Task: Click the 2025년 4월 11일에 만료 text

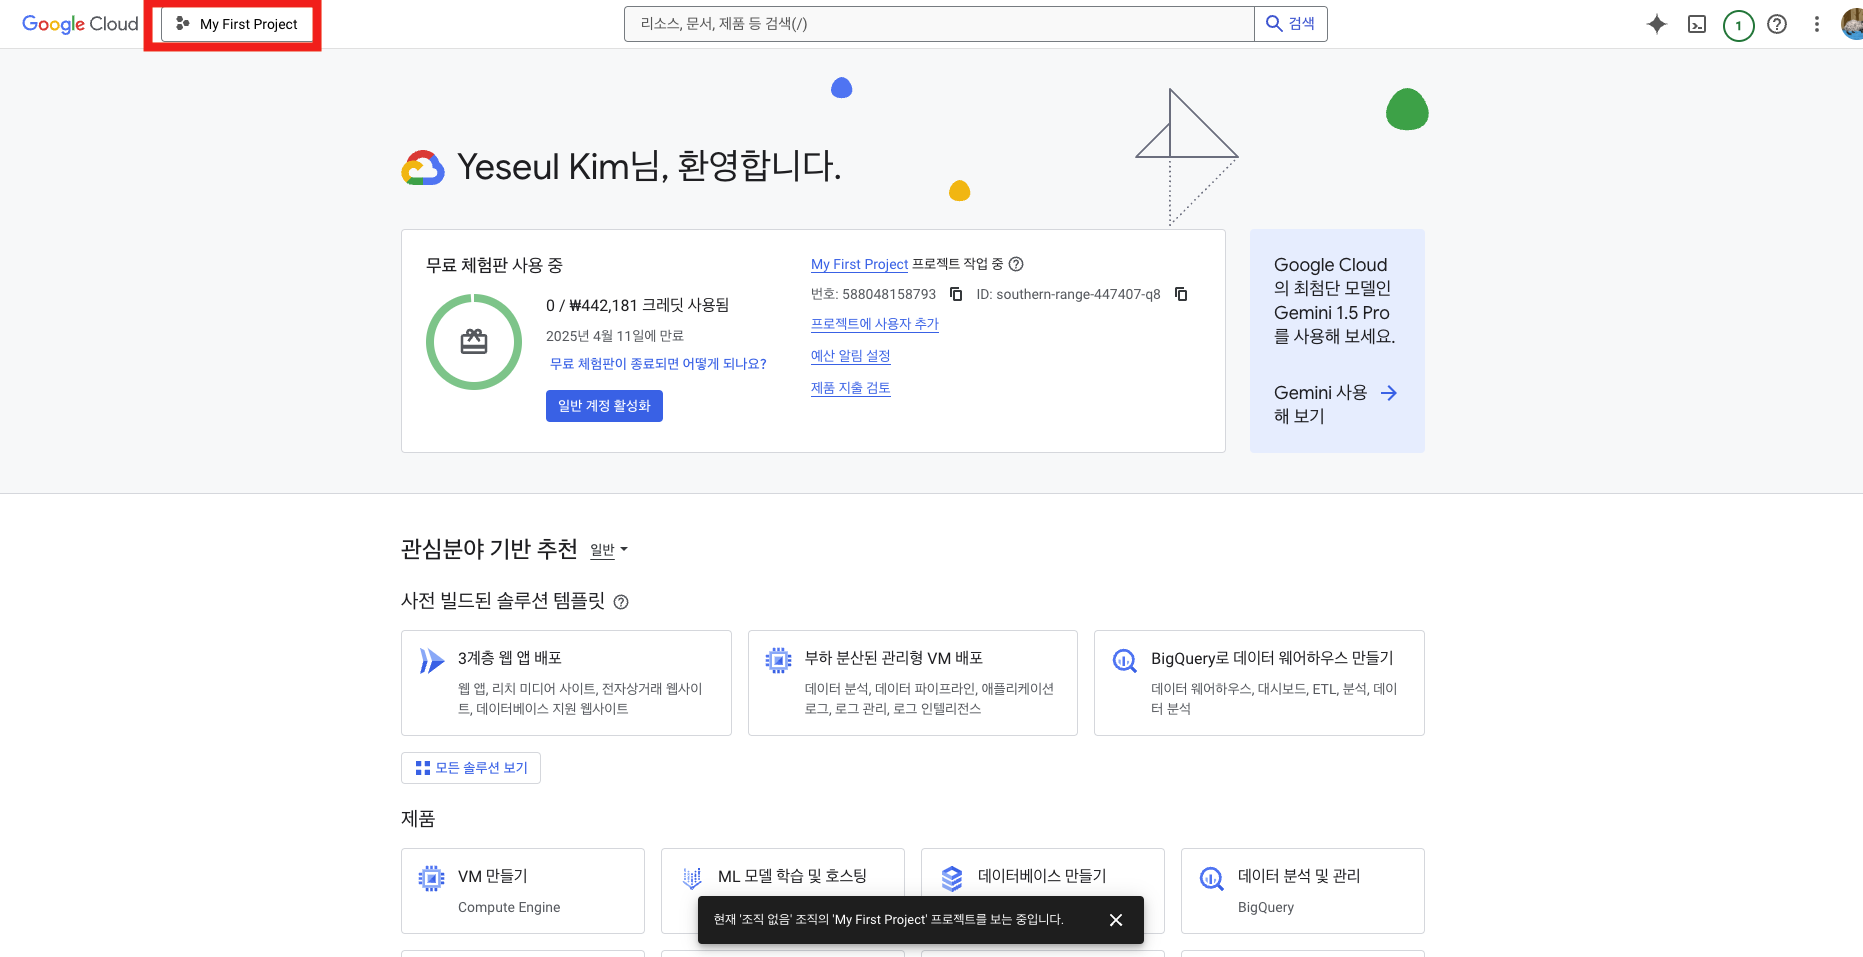Action: (x=615, y=336)
